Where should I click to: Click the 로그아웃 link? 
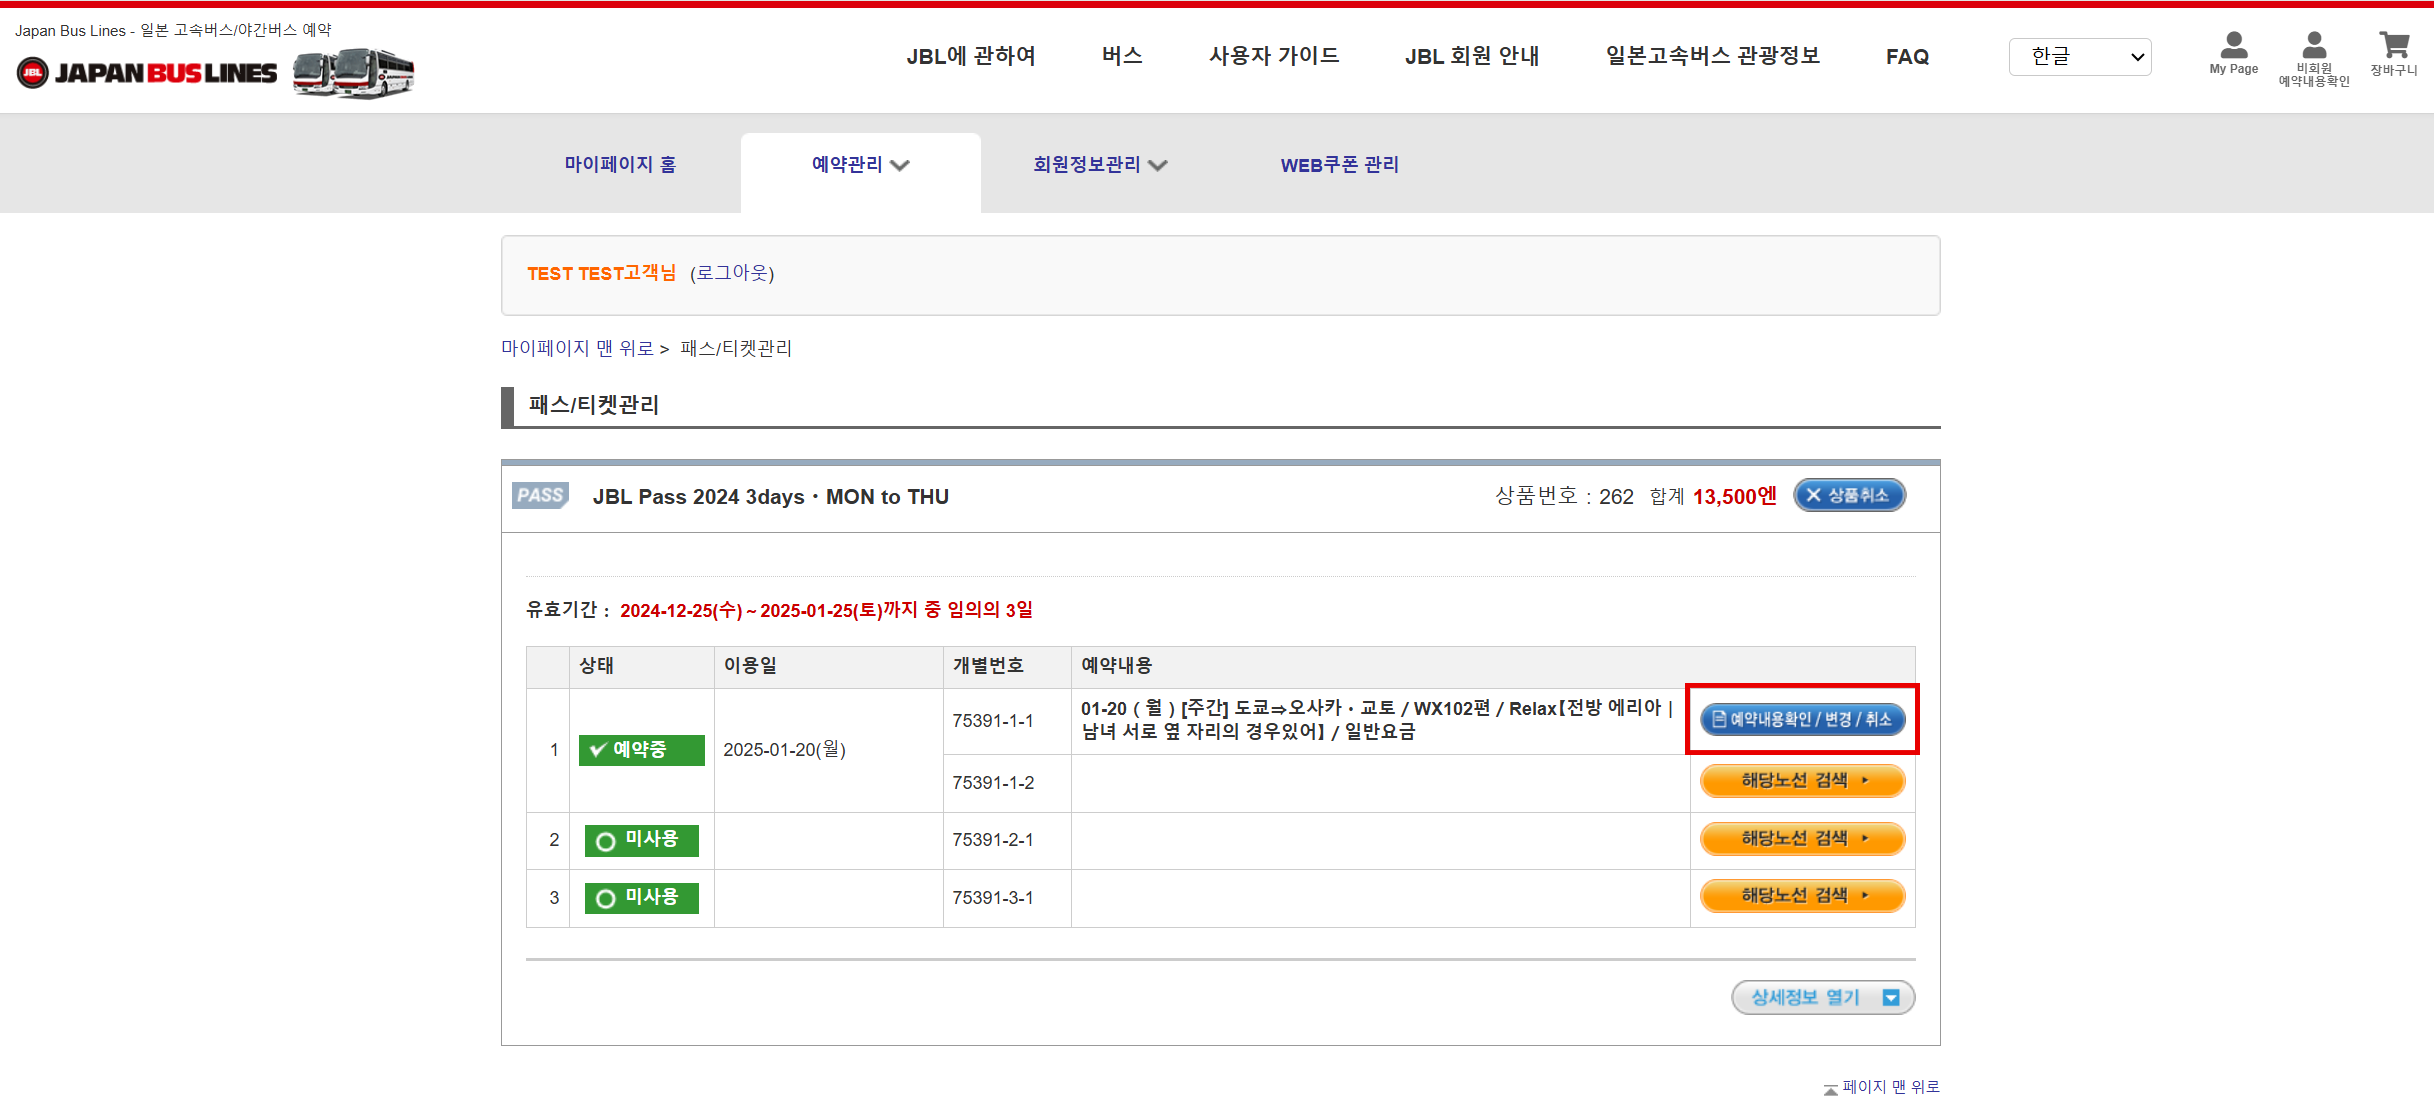tap(732, 274)
